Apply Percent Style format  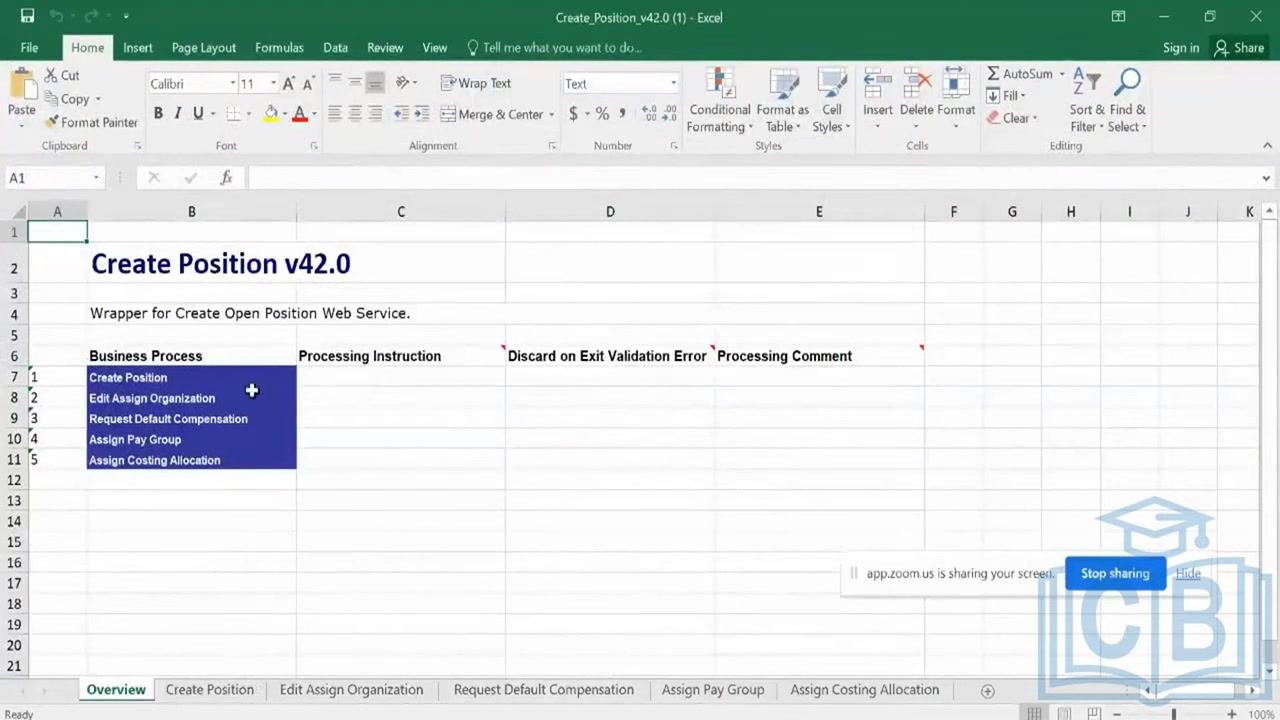[x=602, y=114]
